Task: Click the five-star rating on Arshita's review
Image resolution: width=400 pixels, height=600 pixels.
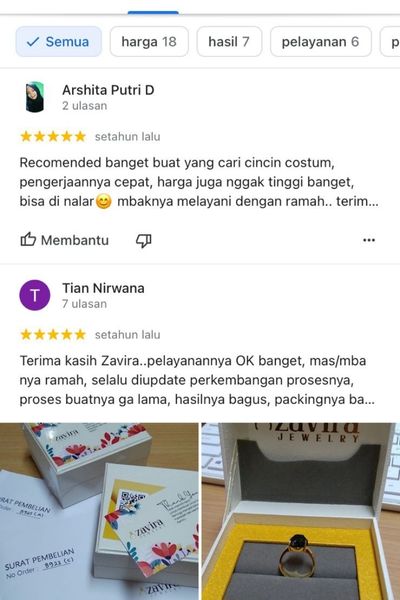Action: click(53, 137)
